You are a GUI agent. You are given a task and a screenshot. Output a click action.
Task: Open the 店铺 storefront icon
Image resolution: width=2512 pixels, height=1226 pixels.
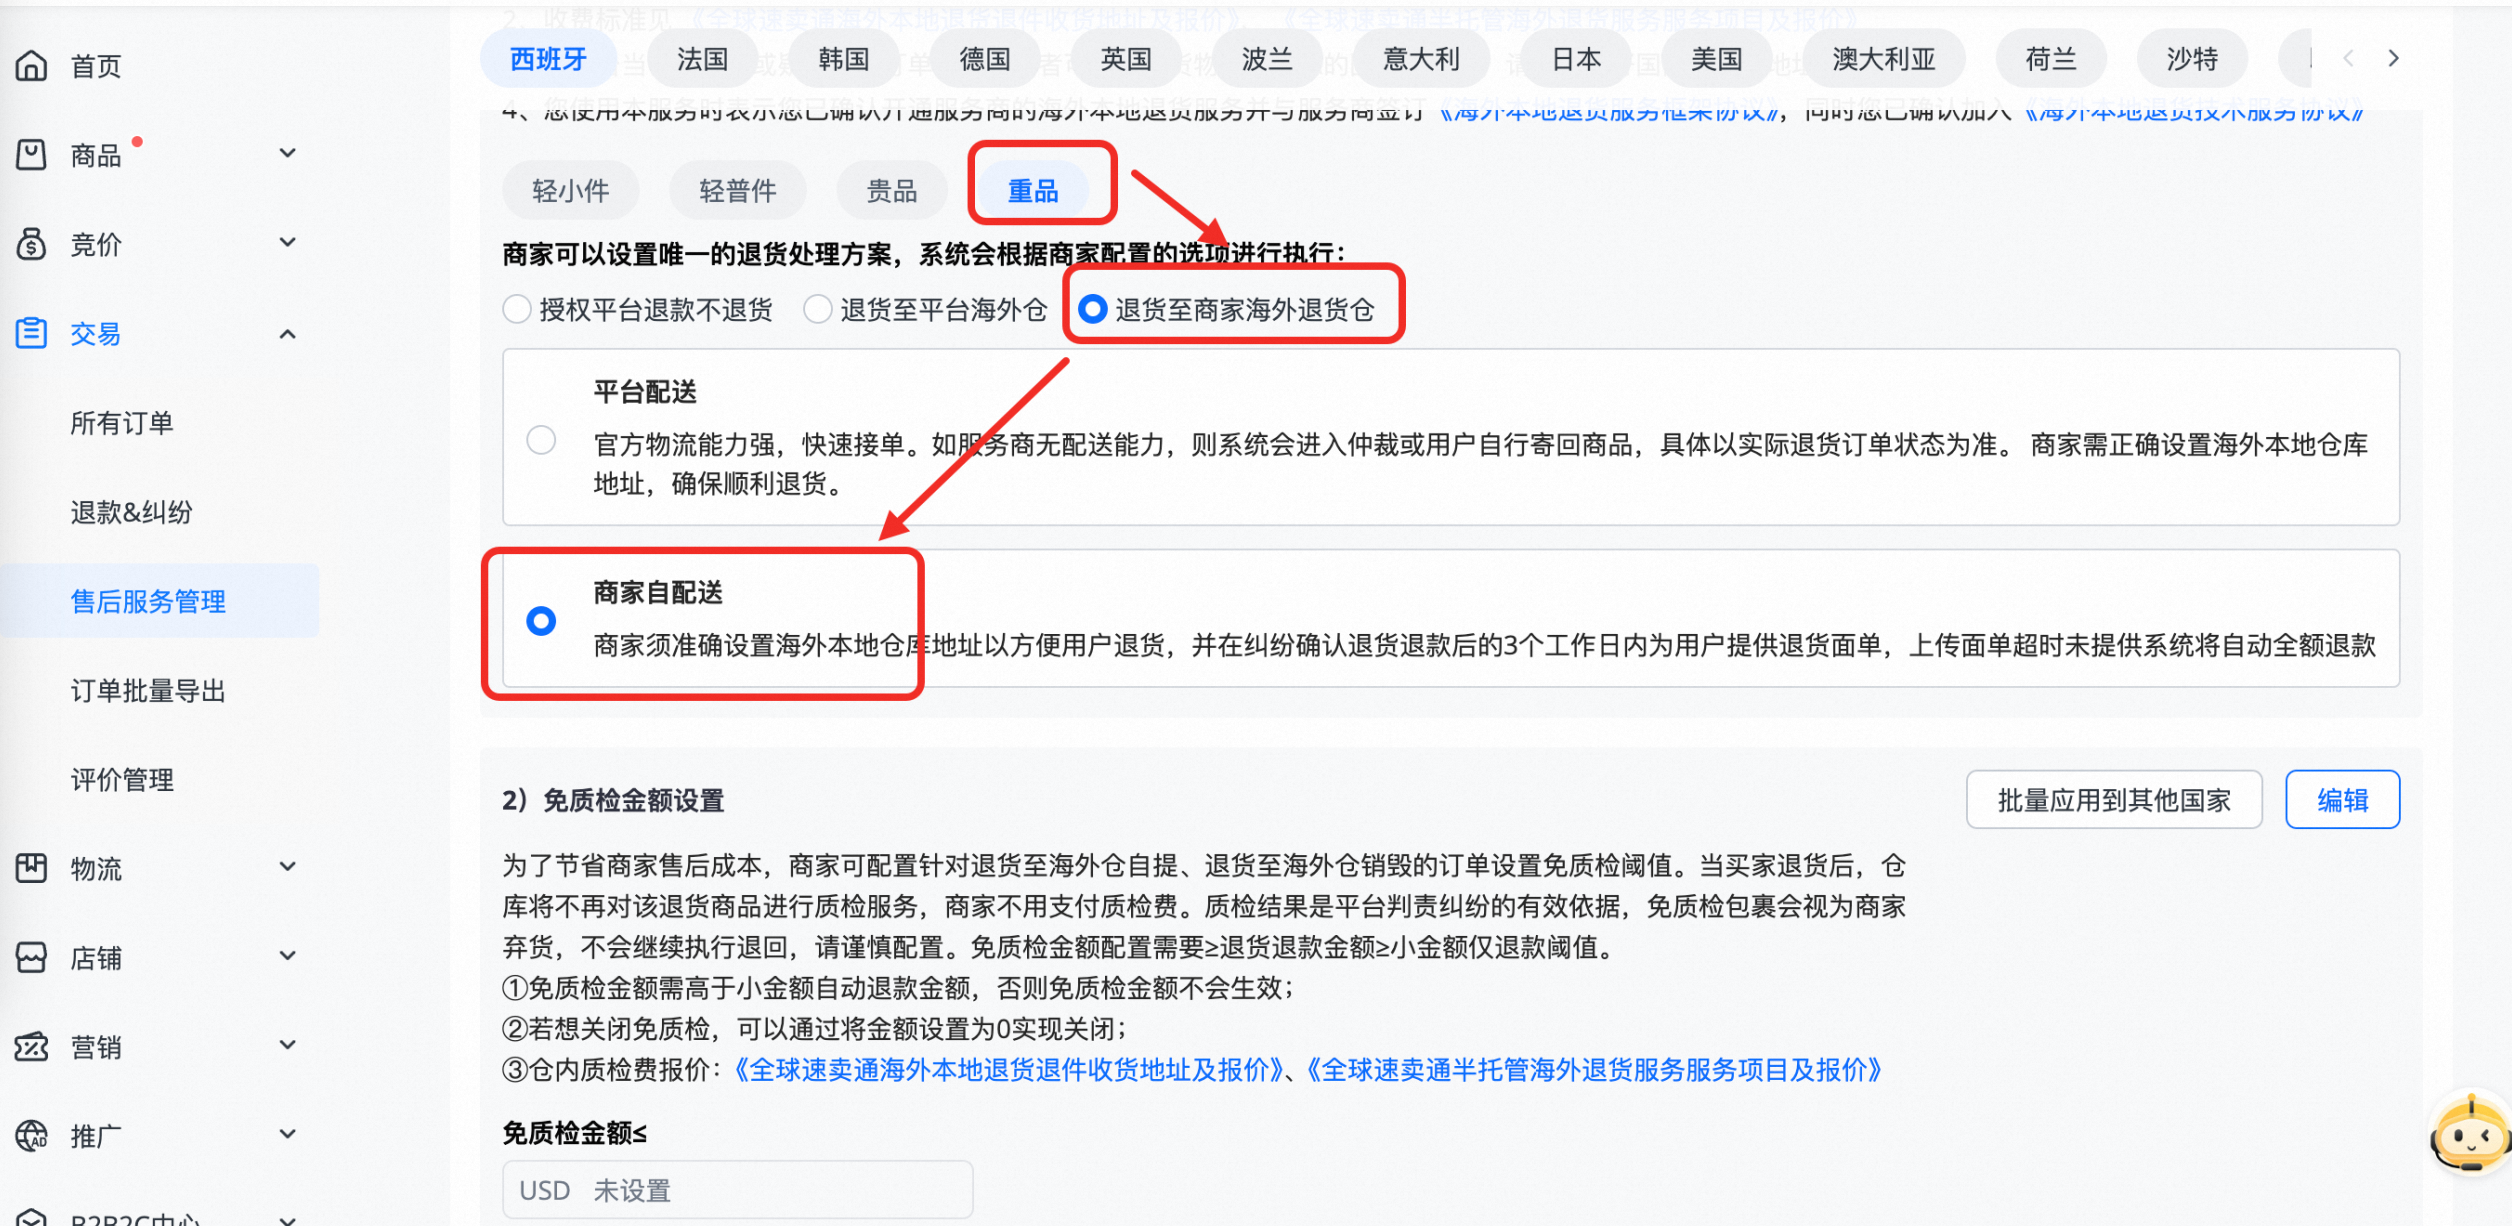(x=32, y=957)
